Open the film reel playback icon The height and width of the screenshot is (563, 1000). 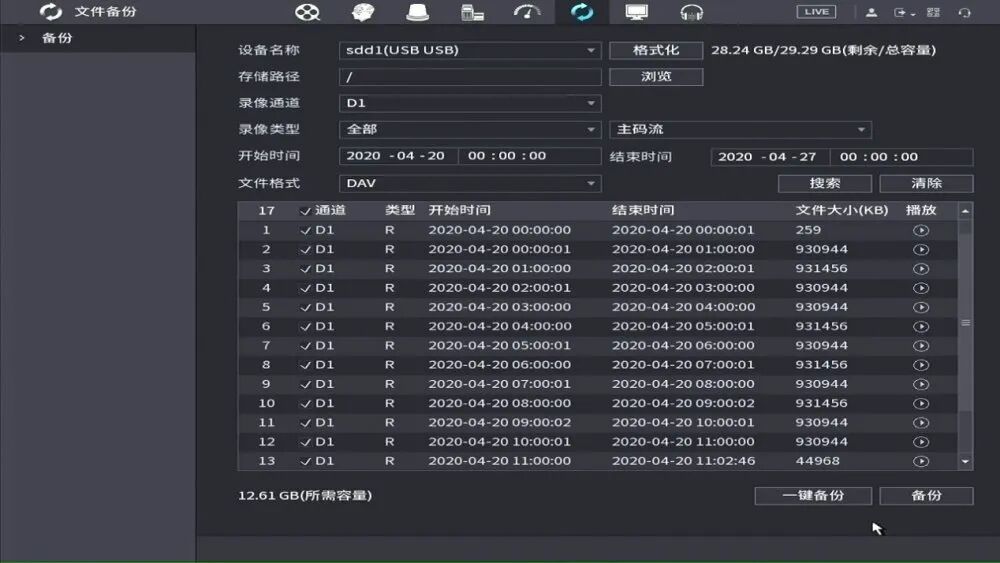(x=307, y=12)
